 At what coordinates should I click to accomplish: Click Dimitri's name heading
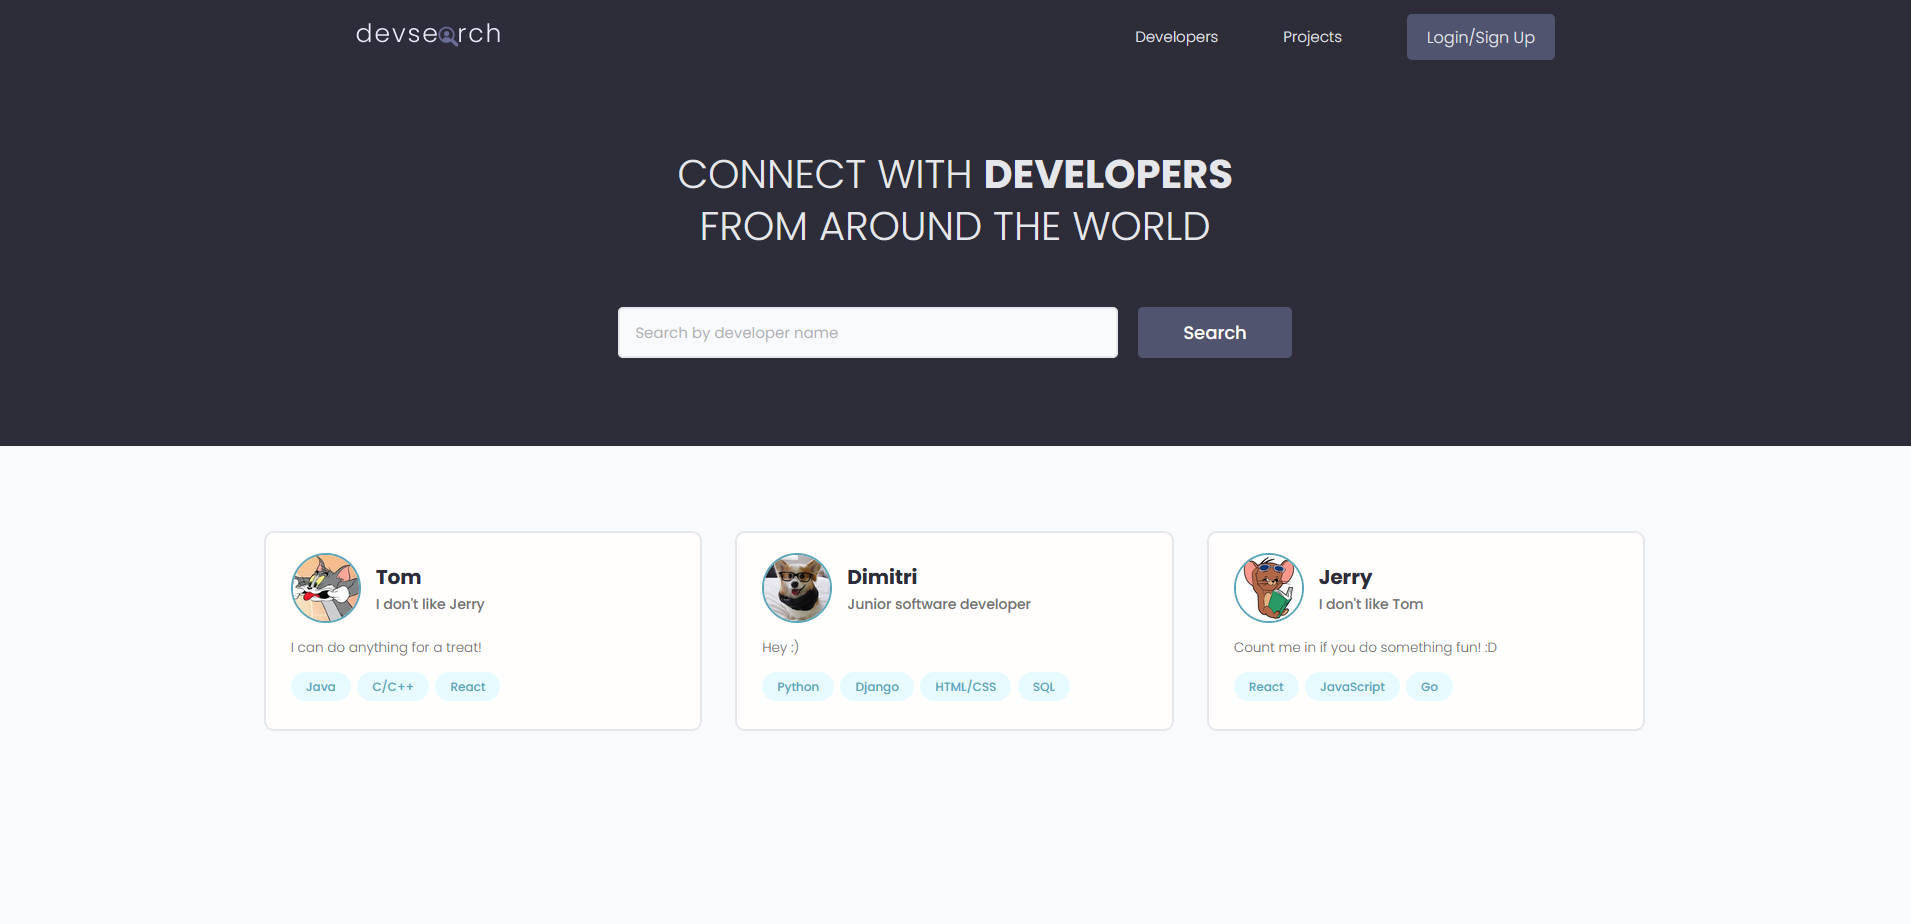(x=882, y=577)
